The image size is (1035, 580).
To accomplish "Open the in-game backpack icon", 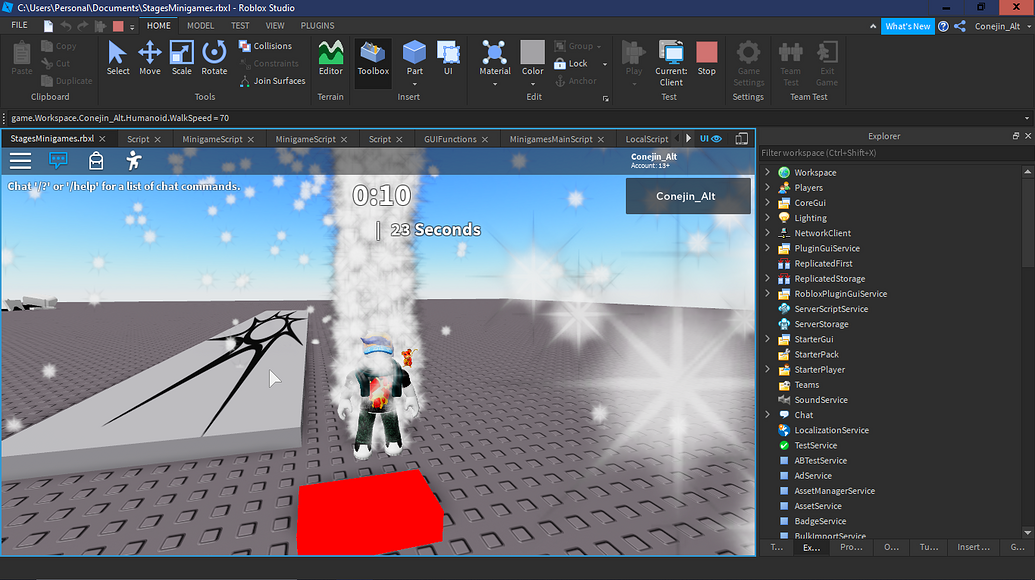I will coord(96,160).
